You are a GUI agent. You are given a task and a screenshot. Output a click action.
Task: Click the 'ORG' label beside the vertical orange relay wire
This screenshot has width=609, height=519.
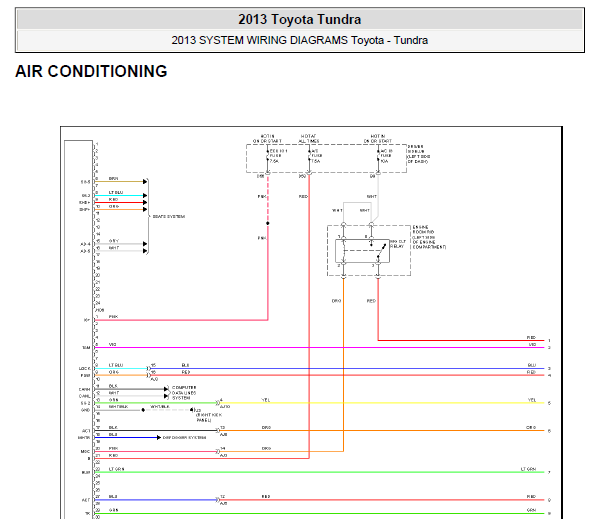(336, 301)
